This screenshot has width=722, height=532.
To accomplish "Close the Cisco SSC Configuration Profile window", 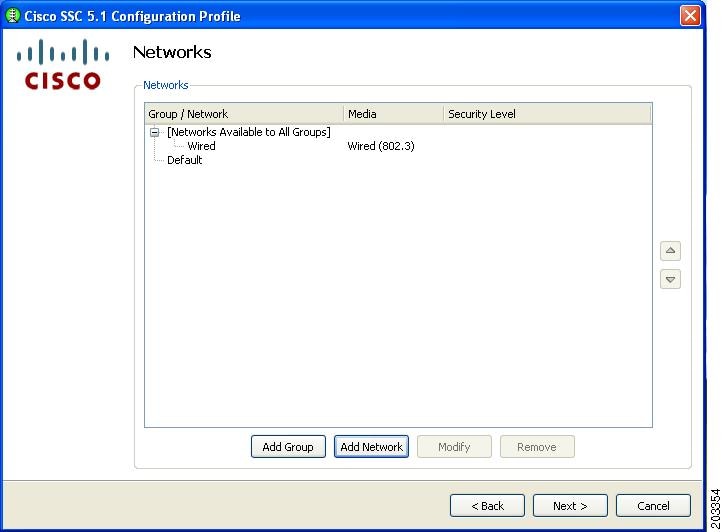I will click(x=690, y=16).
